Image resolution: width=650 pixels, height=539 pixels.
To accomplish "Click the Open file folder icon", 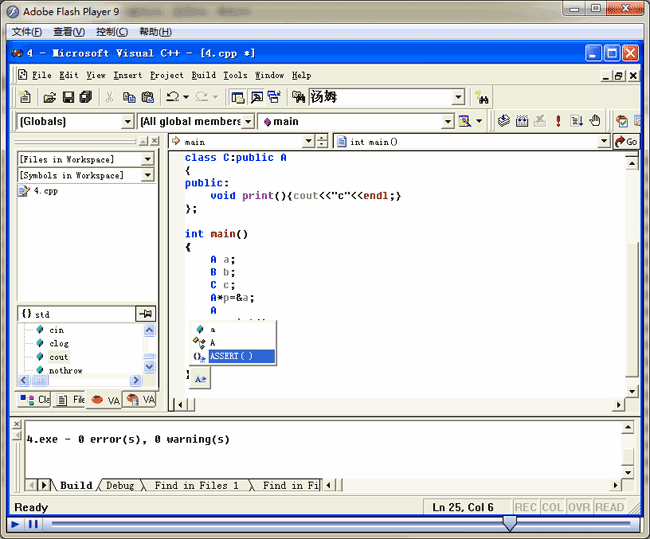I will pyautogui.click(x=49, y=97).
